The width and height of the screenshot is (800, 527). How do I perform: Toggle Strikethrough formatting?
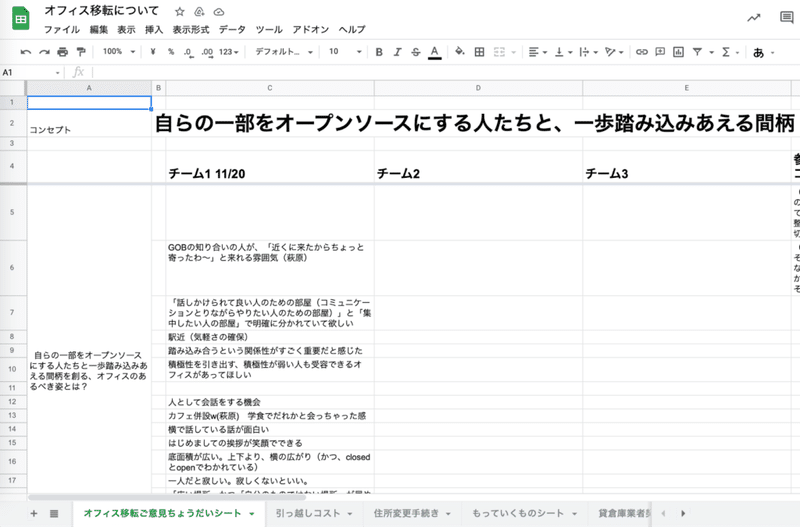(416, 52)
